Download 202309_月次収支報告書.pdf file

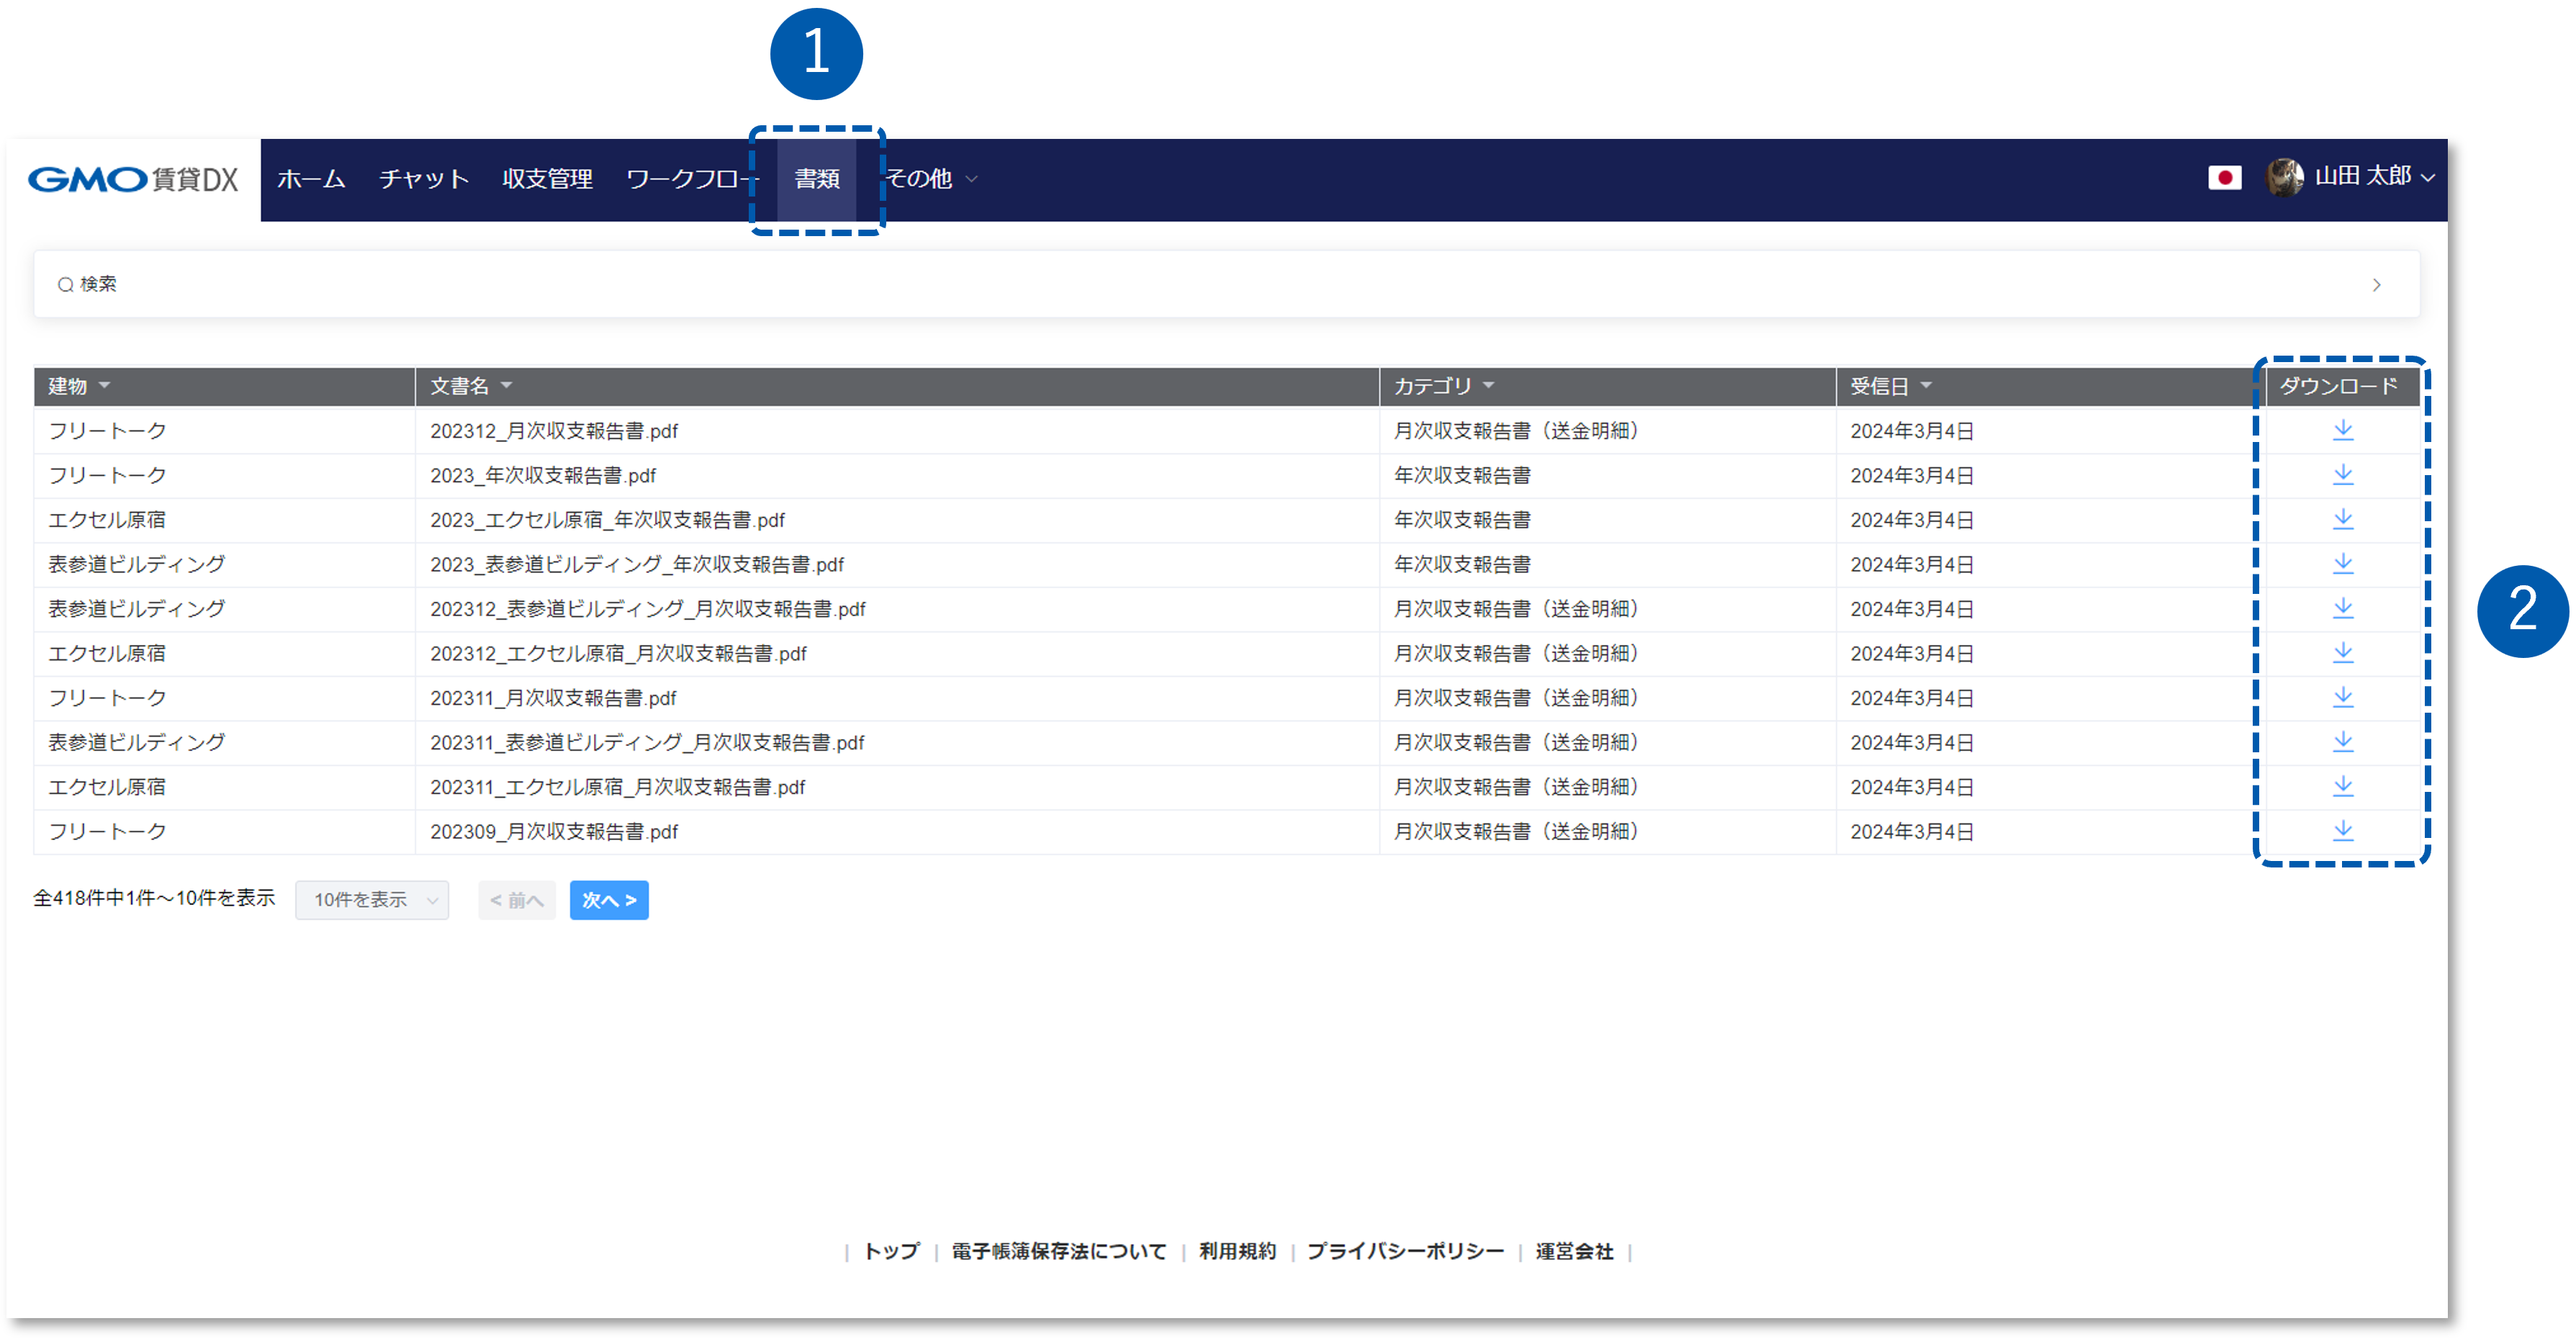tap(2343, 831)
